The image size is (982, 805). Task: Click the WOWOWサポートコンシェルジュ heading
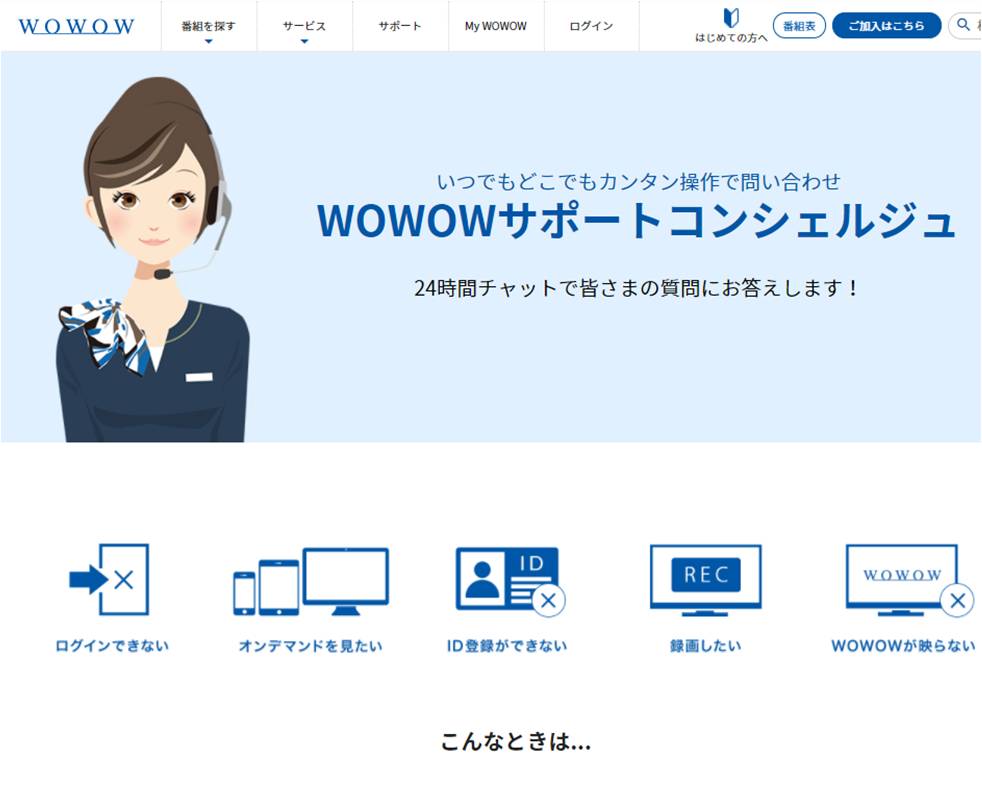636,221
